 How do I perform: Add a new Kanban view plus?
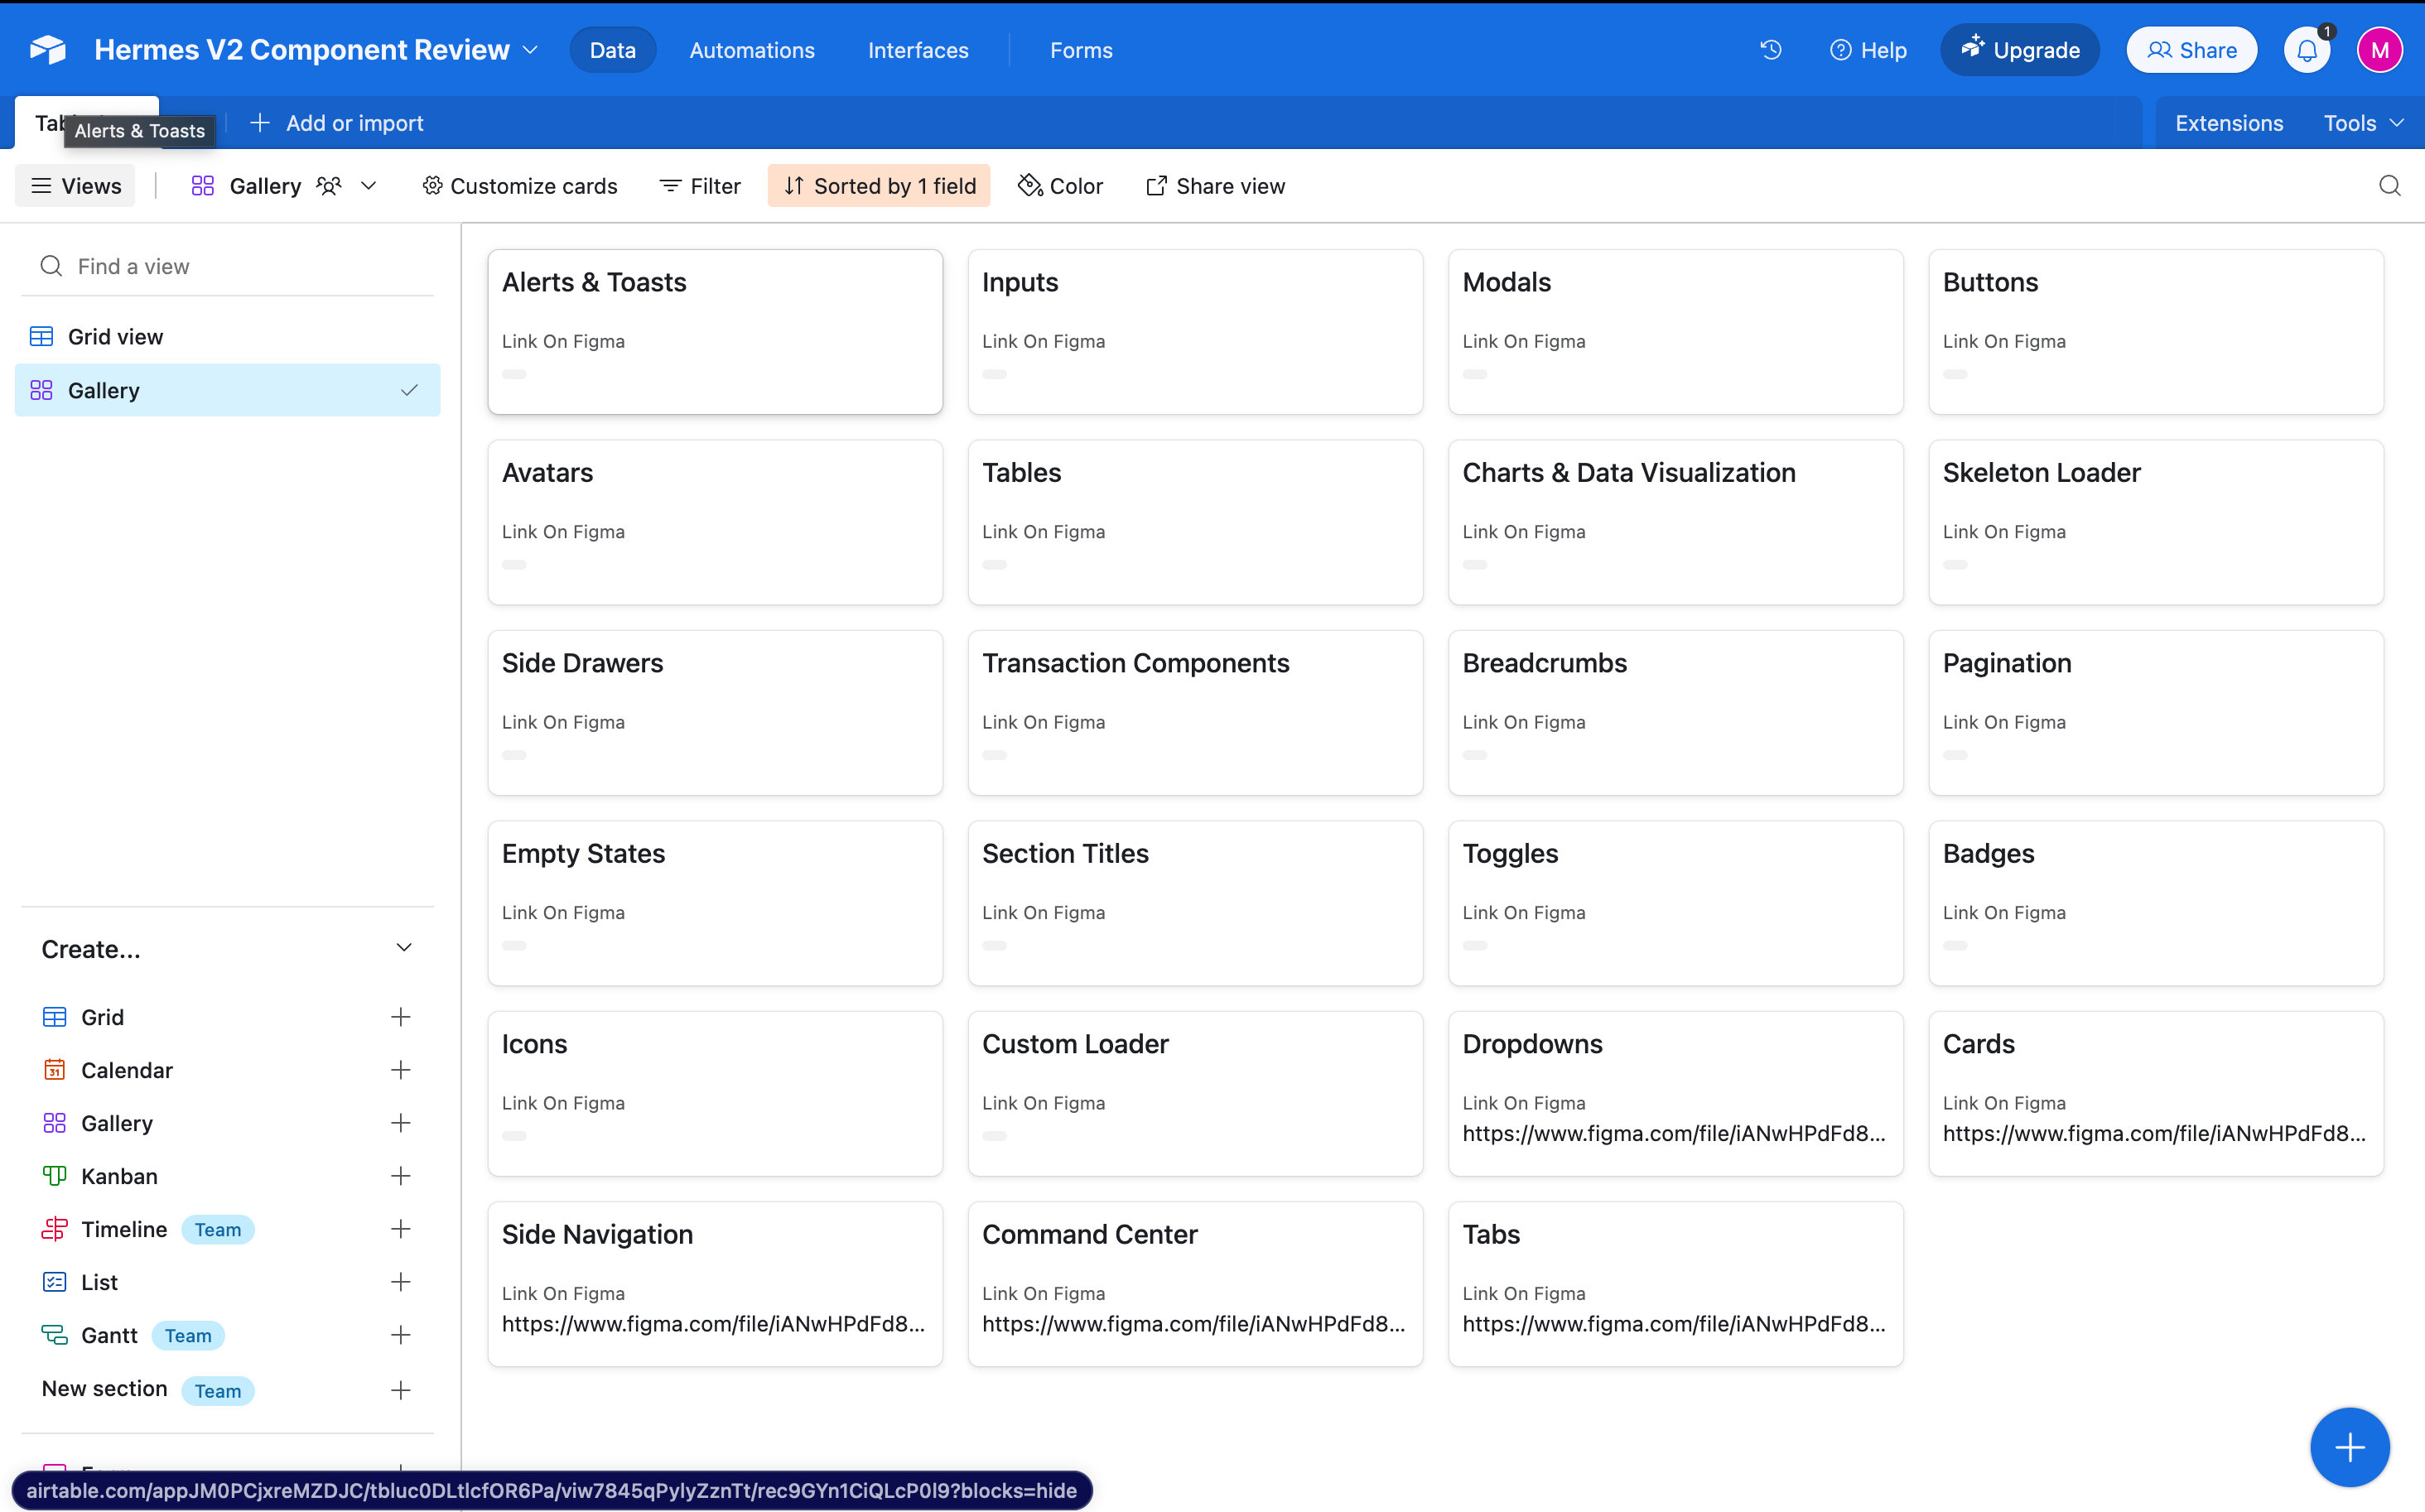pyautogui.click(x=400, y=1176)
